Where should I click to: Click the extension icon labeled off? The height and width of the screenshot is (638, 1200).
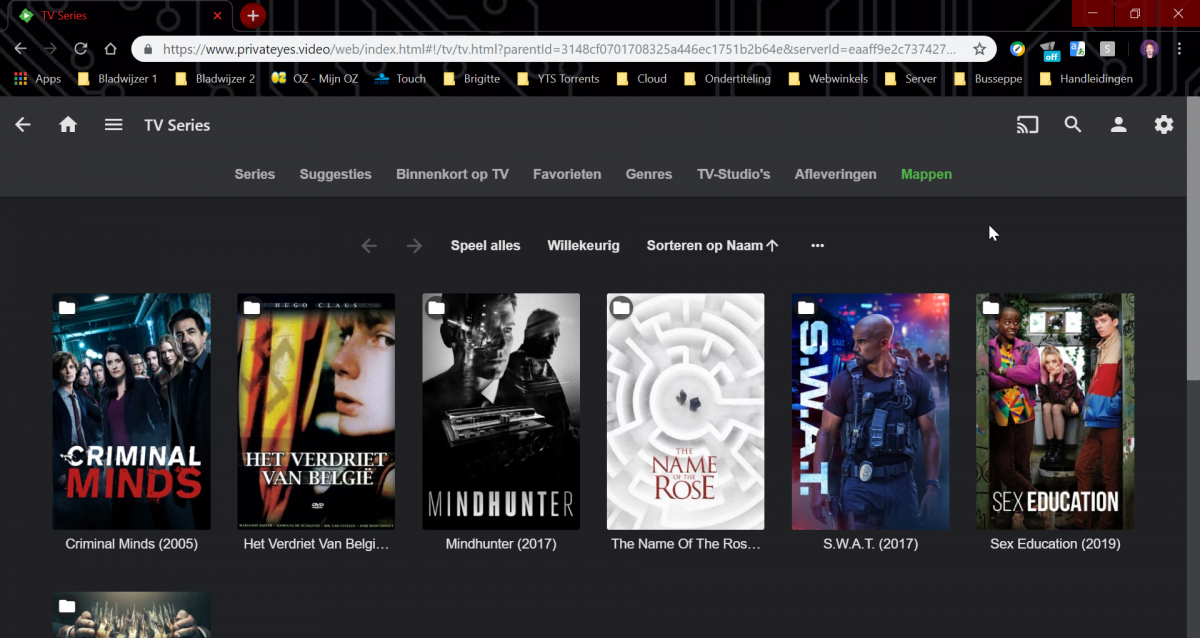pyautogui.click(x=1049, y=50)
